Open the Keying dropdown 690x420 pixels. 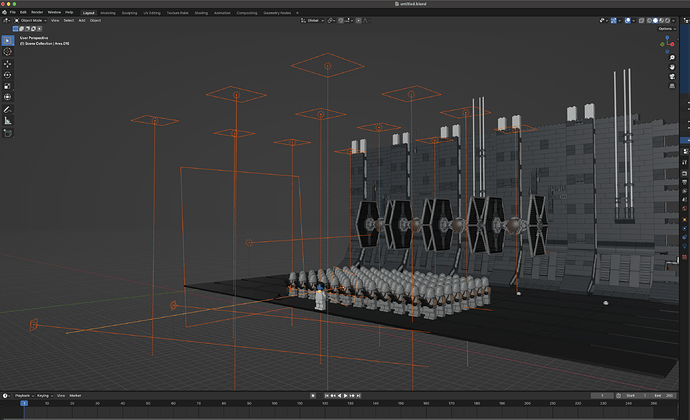[44, 396]
